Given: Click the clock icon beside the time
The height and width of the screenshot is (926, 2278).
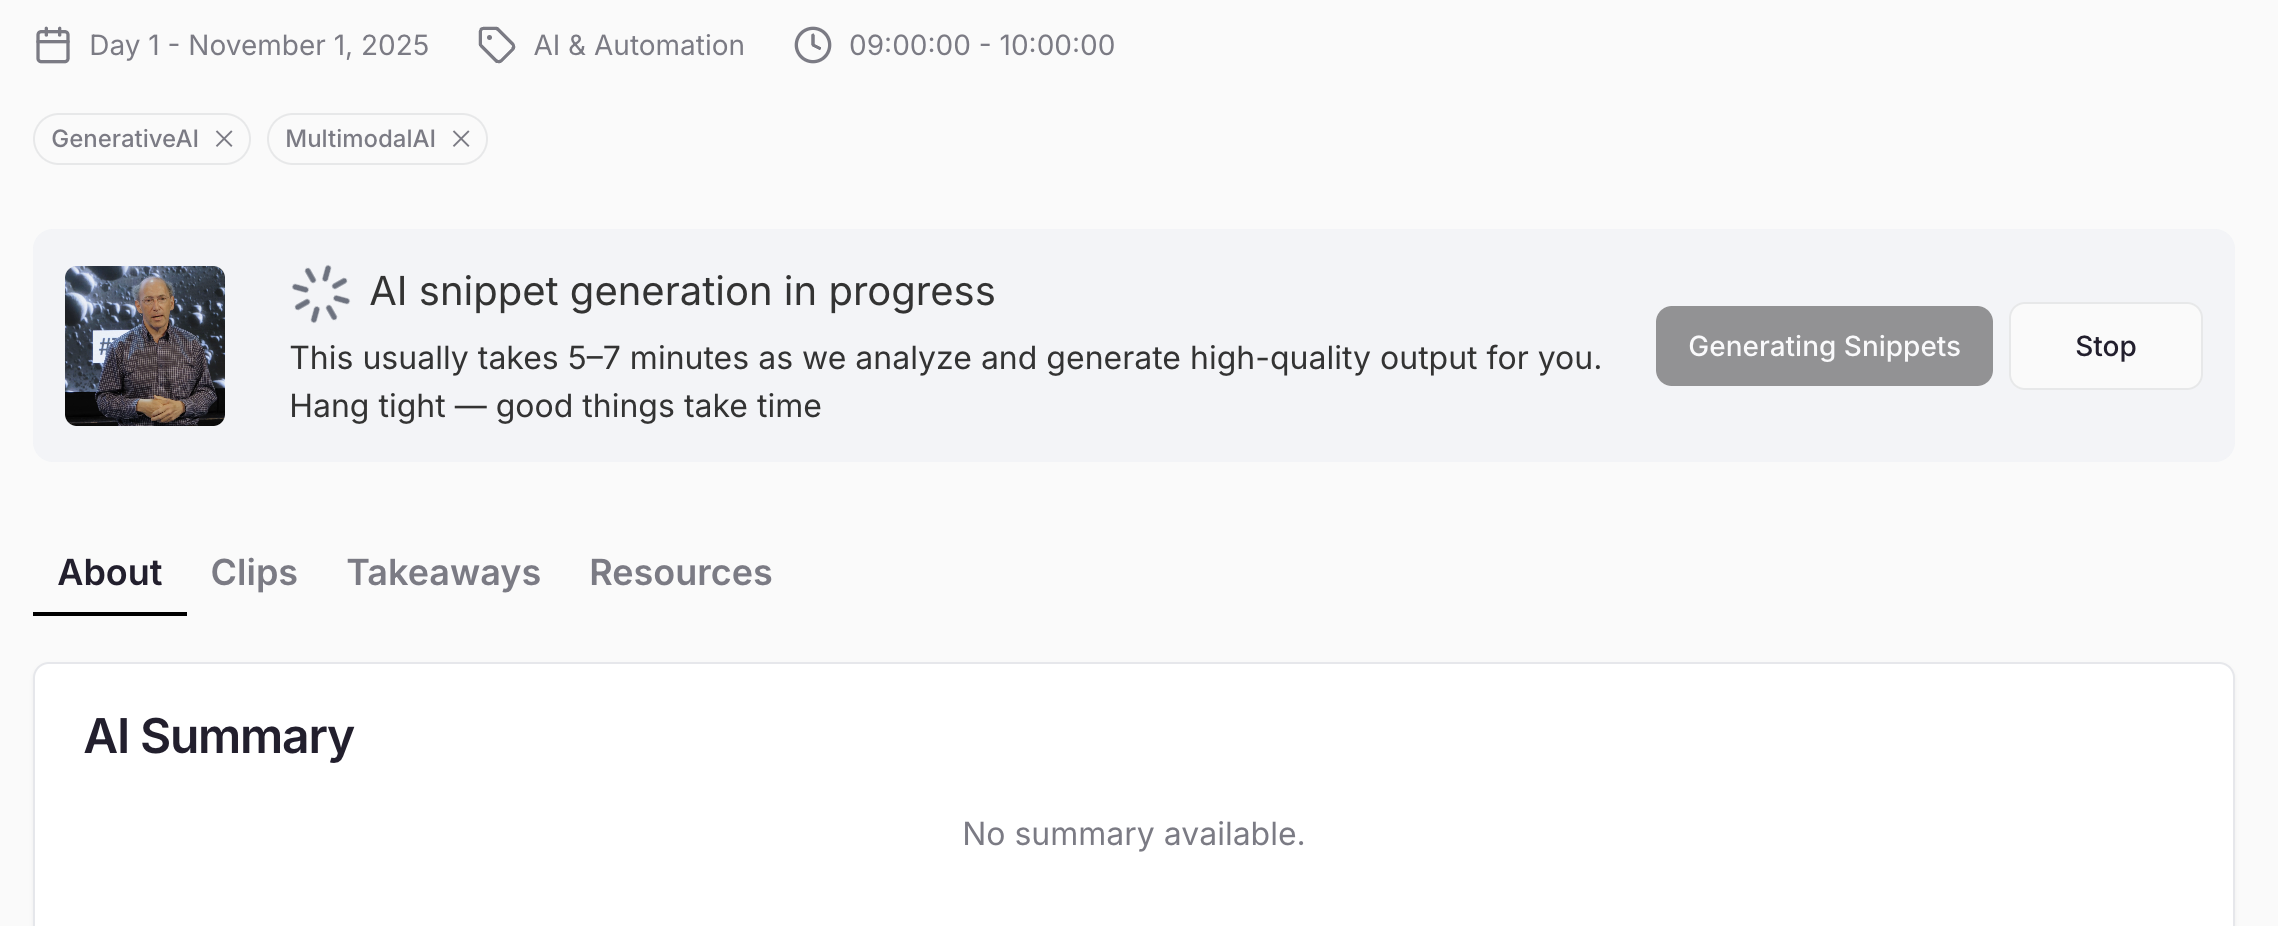Looking at the screenshot, I should tap(812, 46).
